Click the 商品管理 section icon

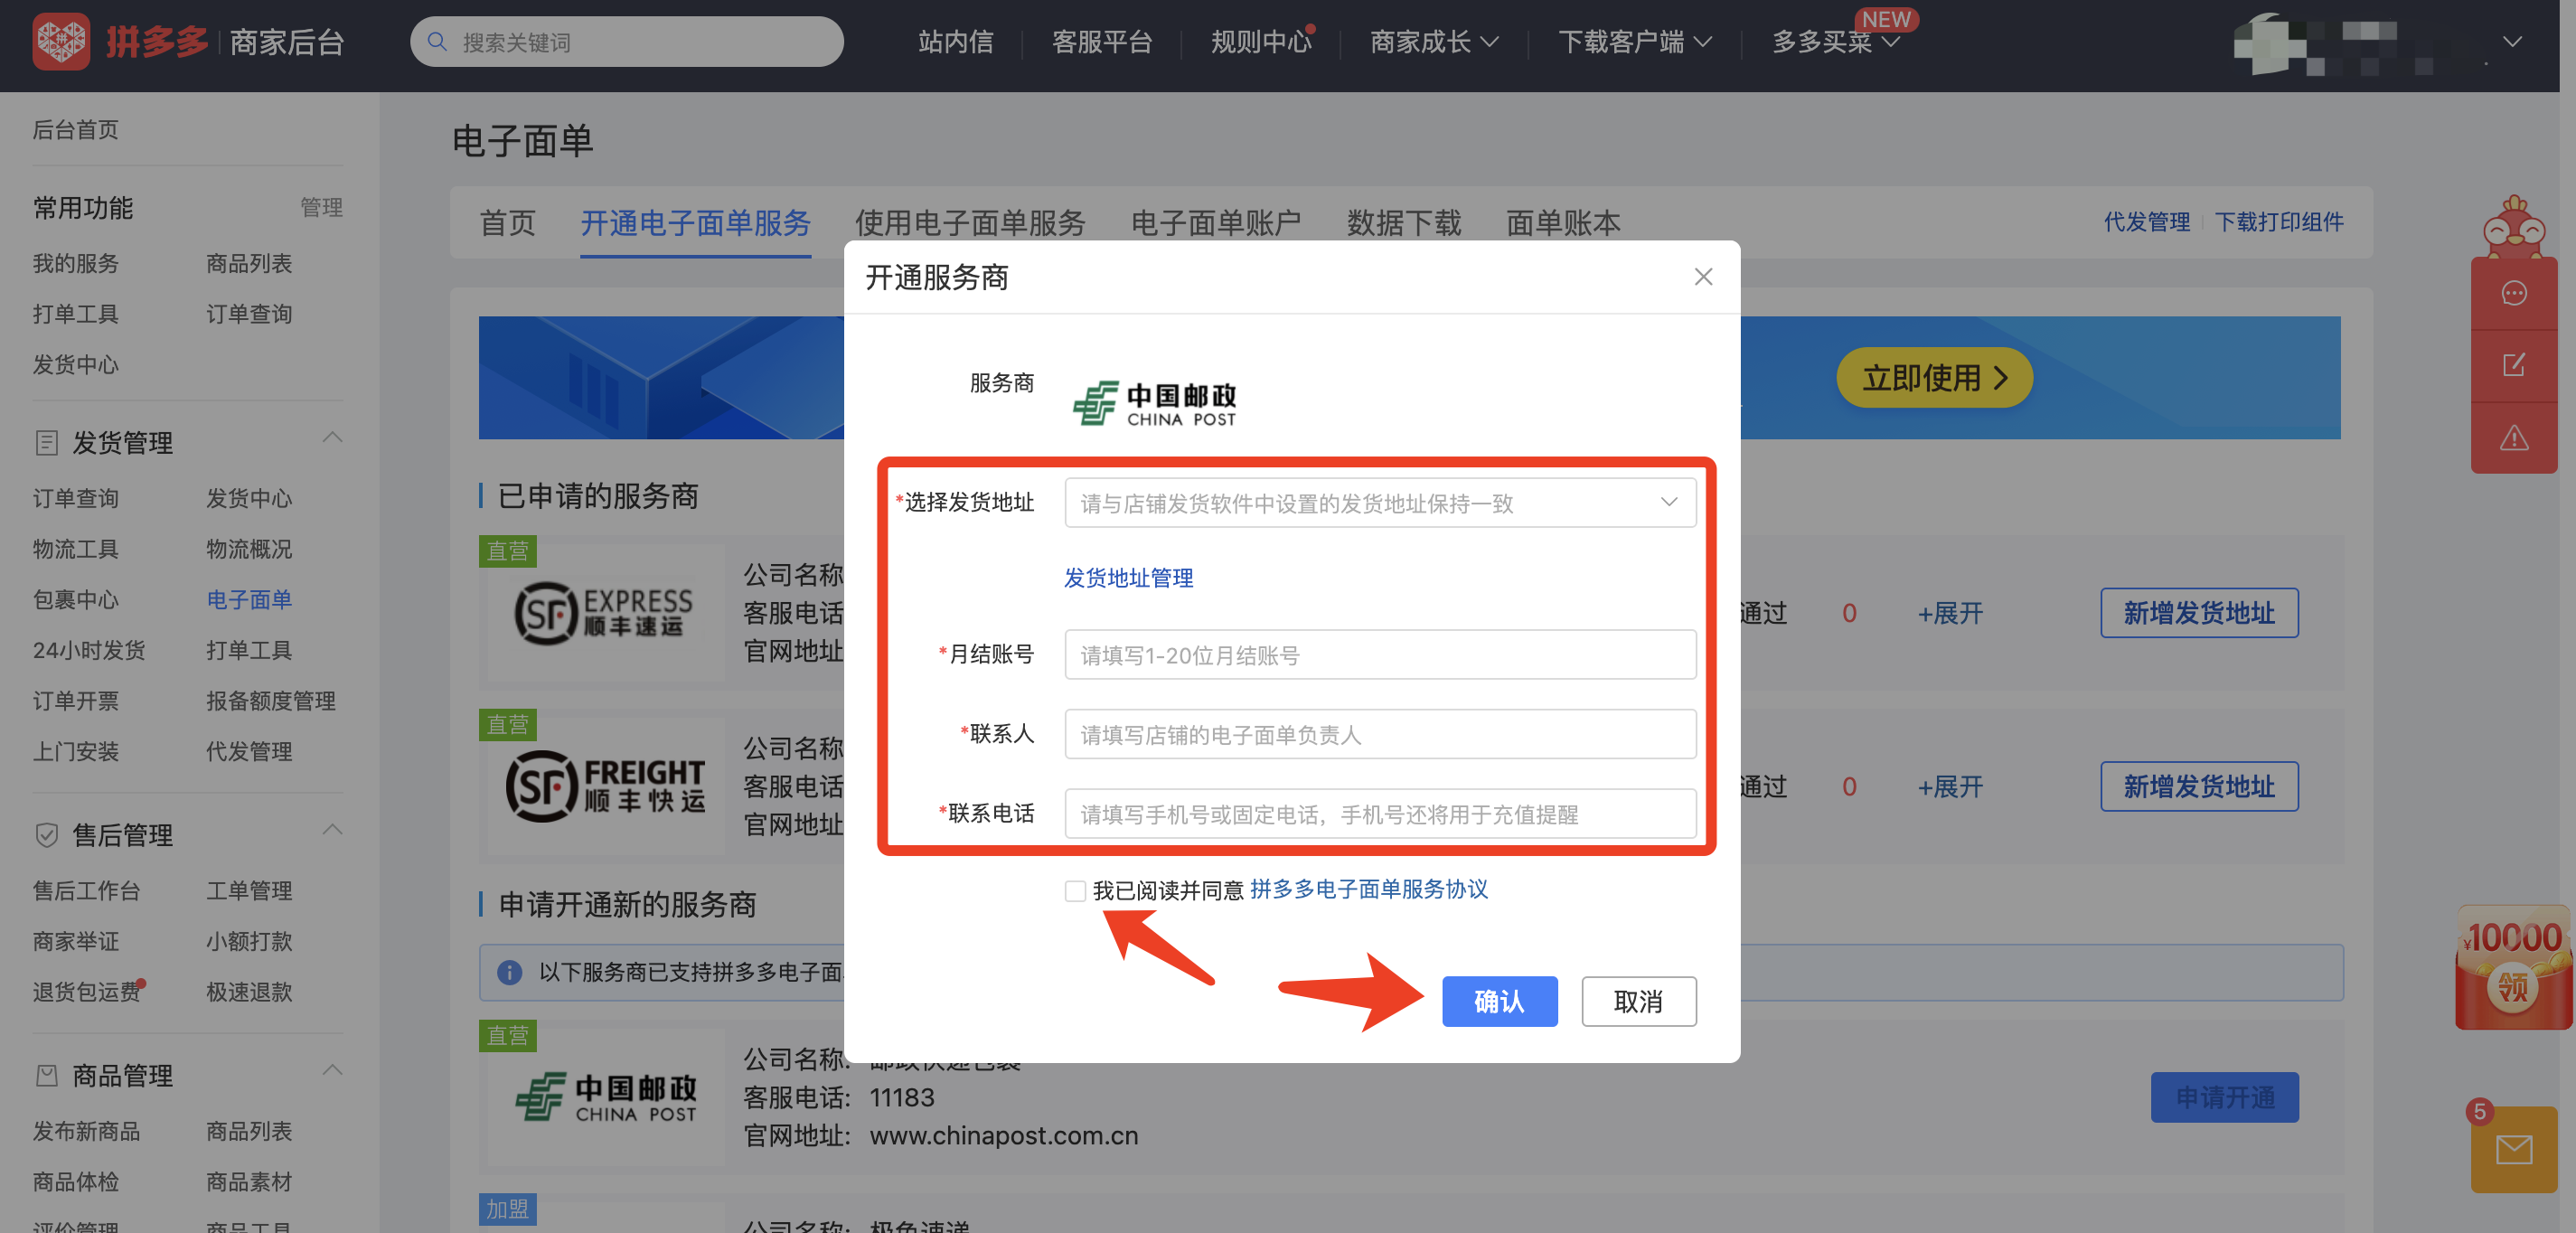(x=46, y=1076)
